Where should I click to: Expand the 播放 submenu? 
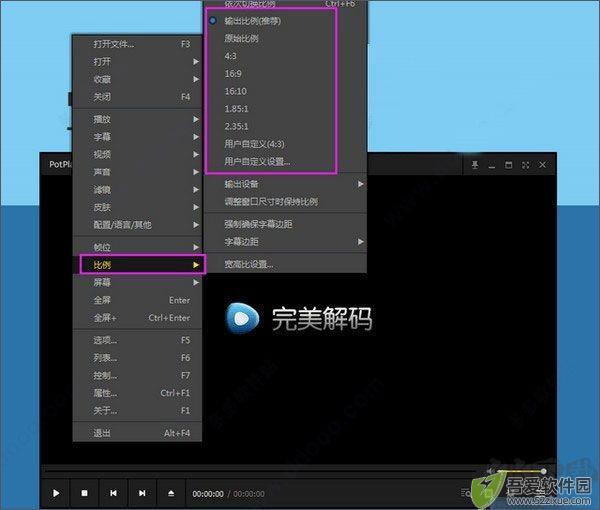tap(137, 119)
